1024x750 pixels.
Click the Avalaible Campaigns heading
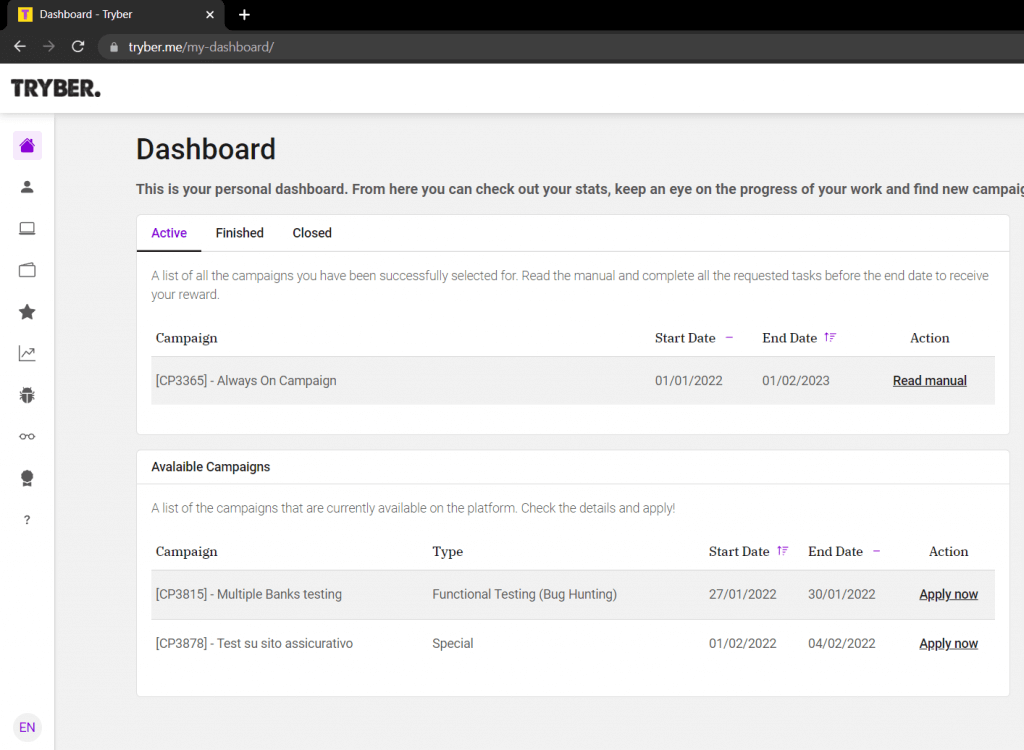coord(210,467)
